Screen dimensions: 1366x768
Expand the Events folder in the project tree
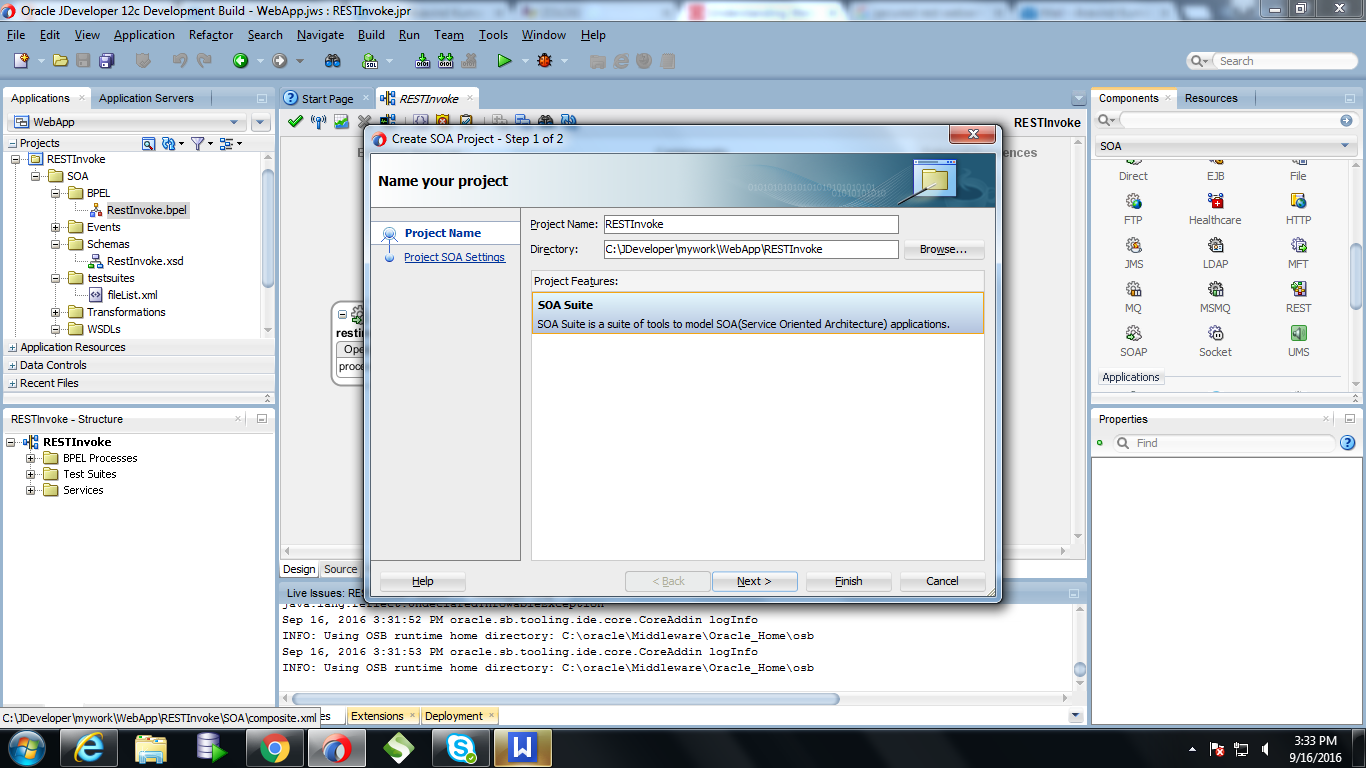click(56, 227)
